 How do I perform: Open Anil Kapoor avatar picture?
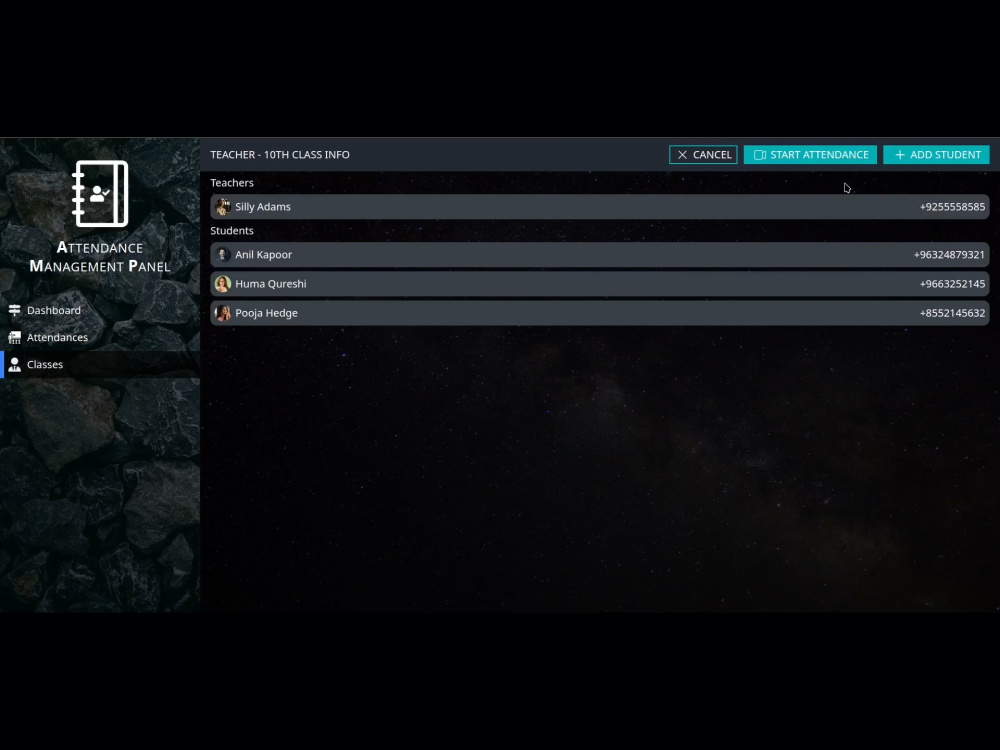(x=223, y=254)
